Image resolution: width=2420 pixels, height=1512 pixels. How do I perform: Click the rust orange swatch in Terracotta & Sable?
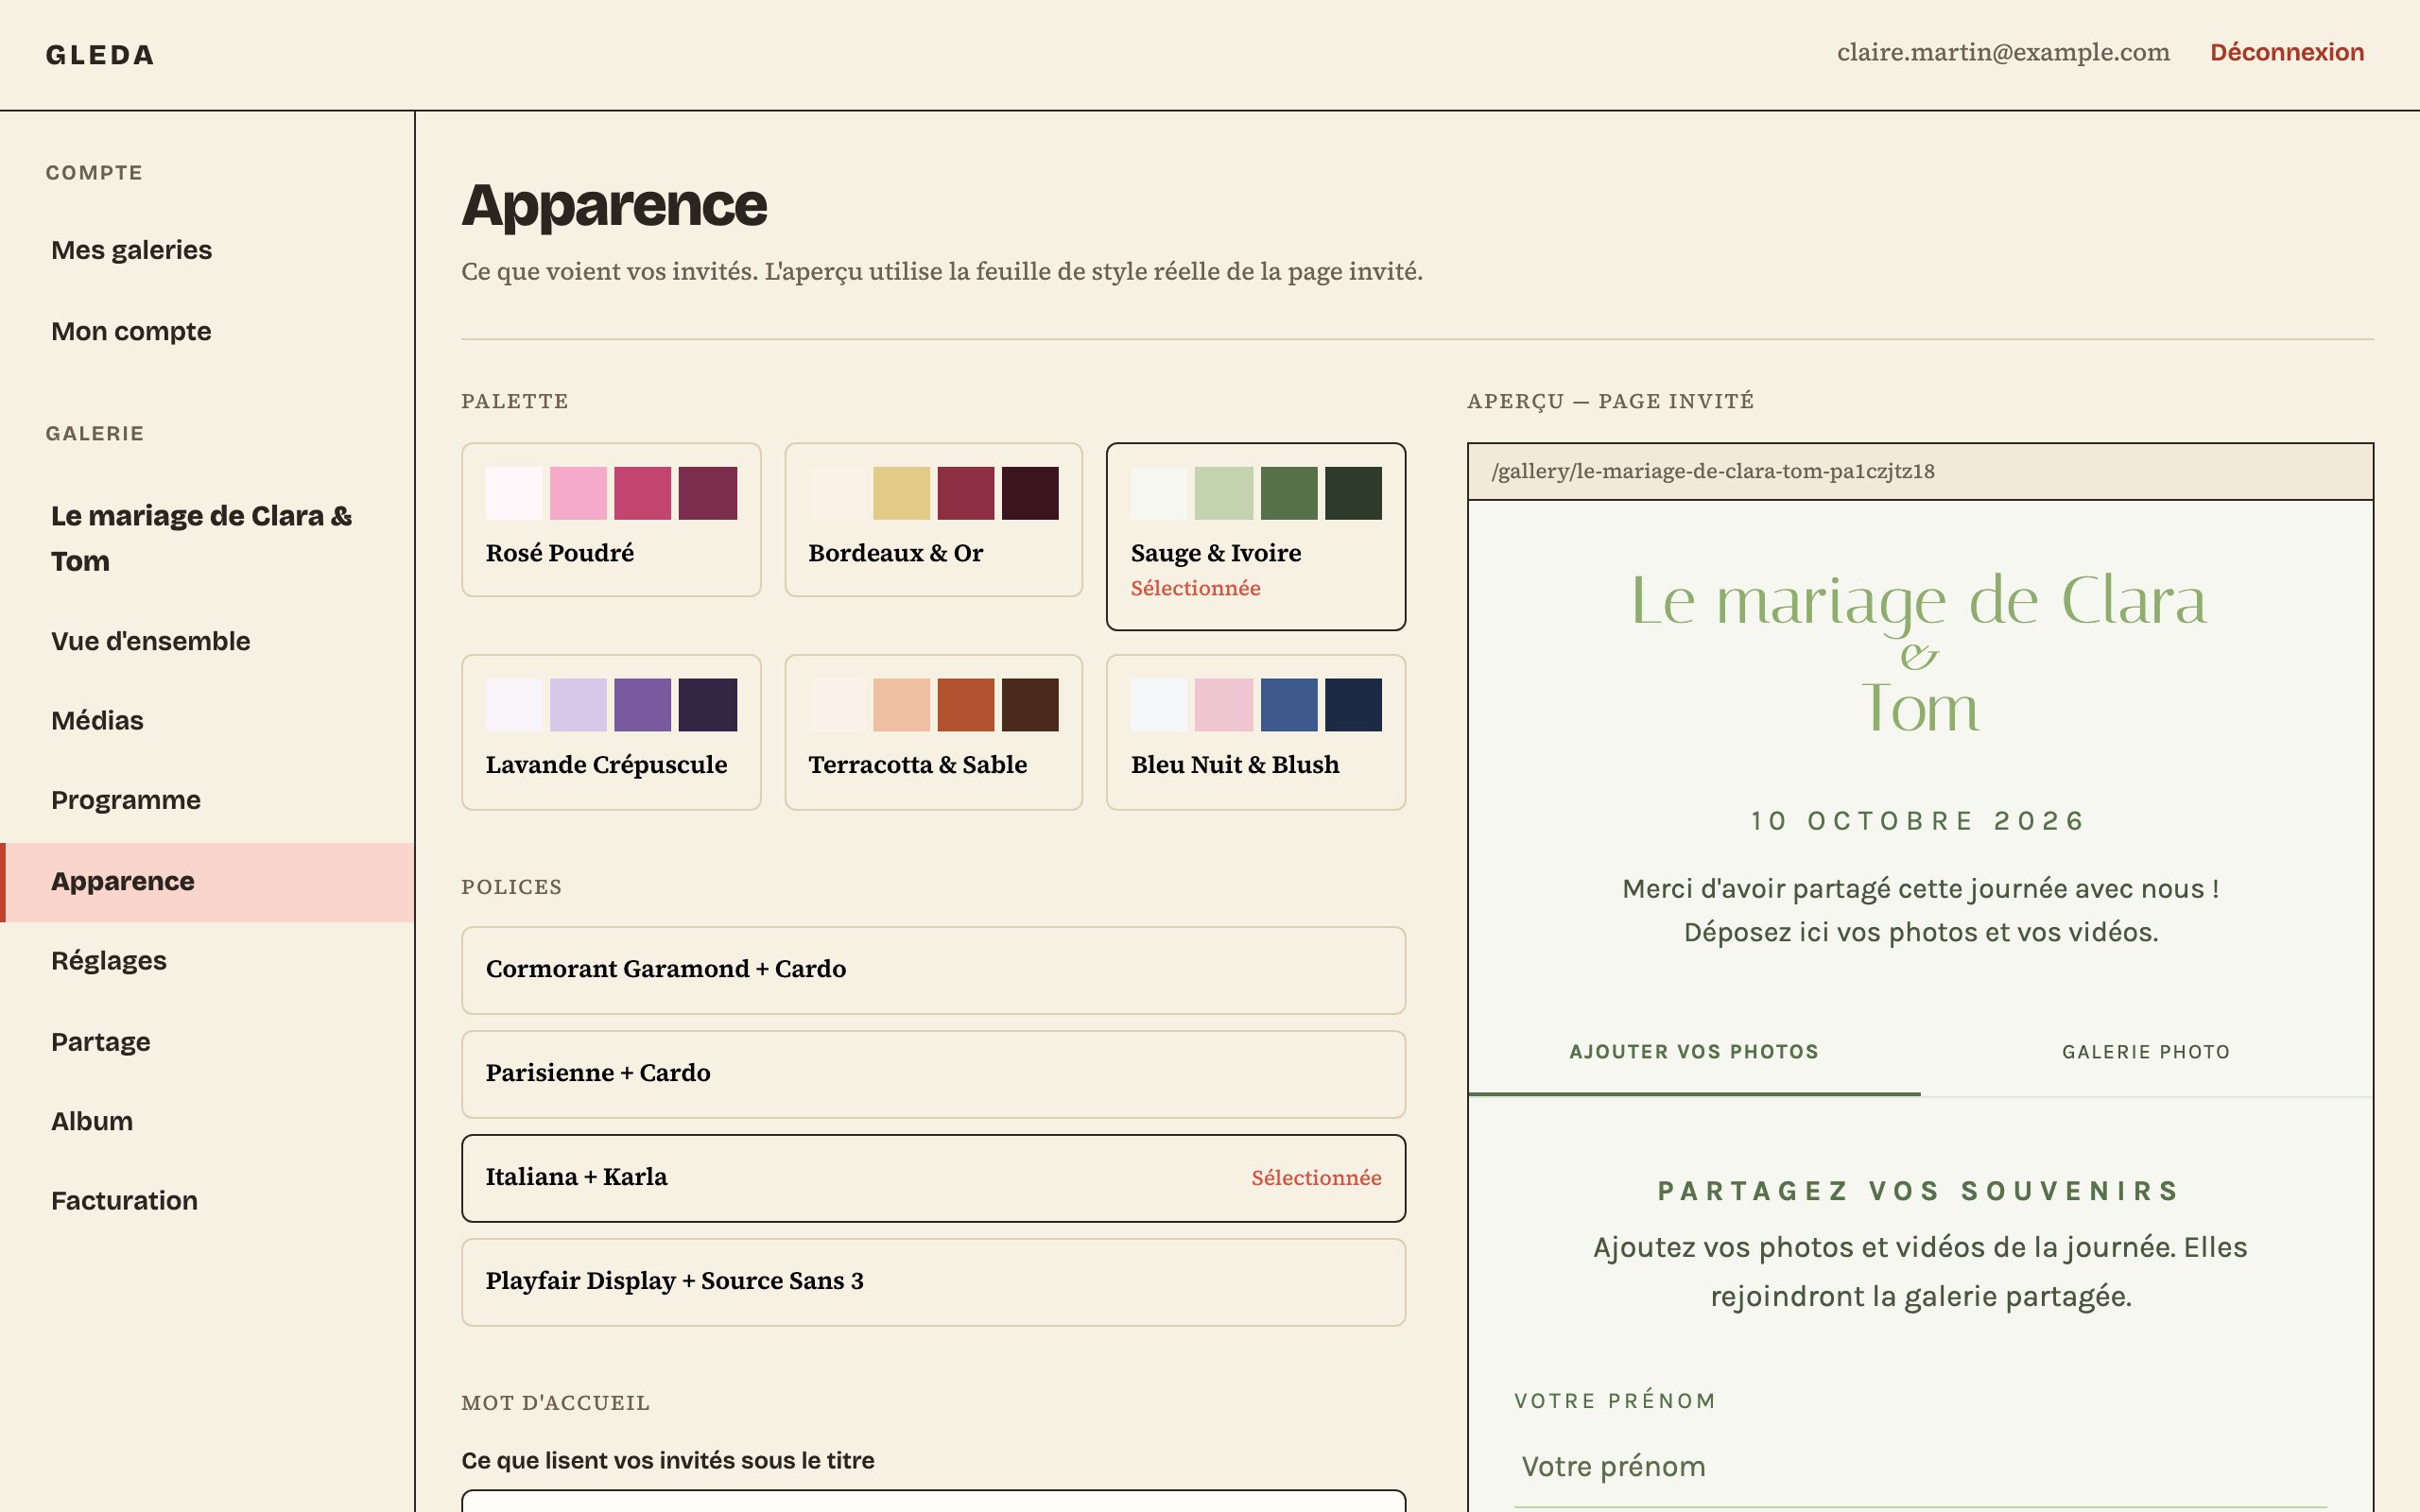tap(965, 705)
